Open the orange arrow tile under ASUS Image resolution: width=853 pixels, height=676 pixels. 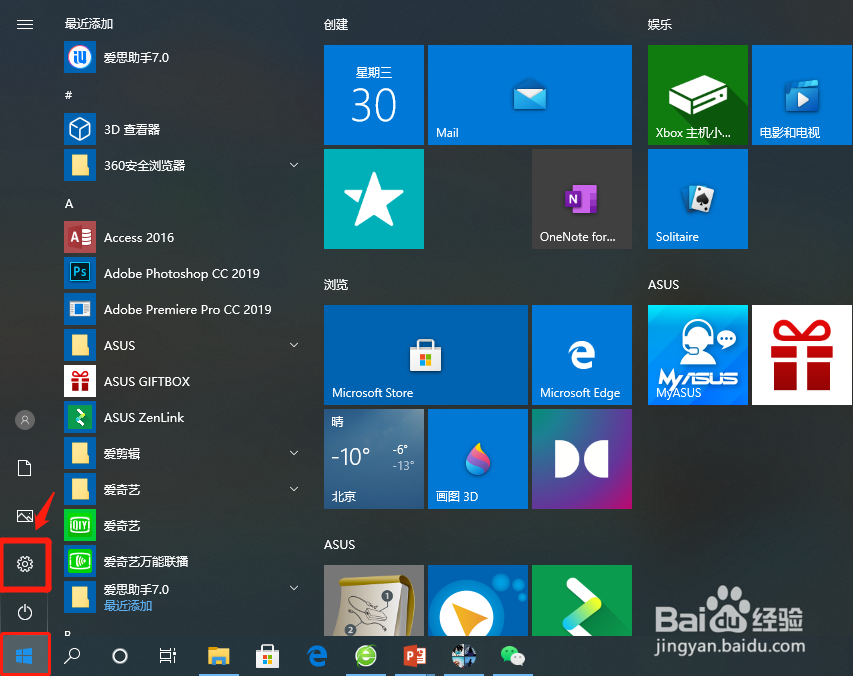(x=478, y=600)
